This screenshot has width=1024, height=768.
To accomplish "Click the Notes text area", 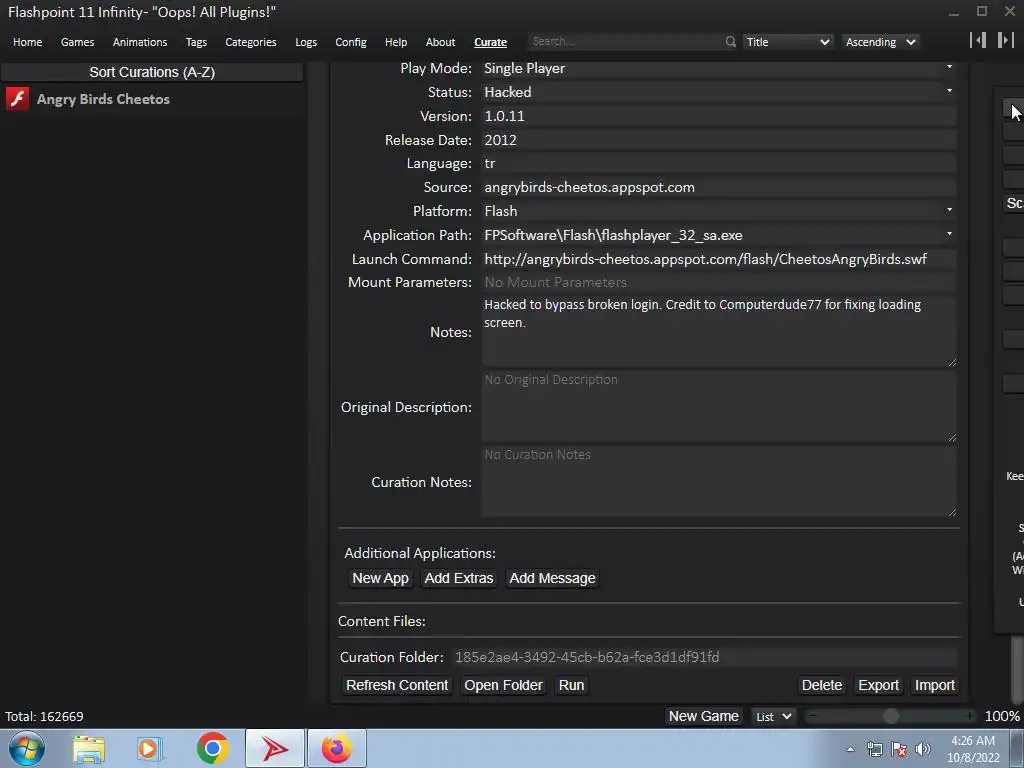I will (719, 331).
